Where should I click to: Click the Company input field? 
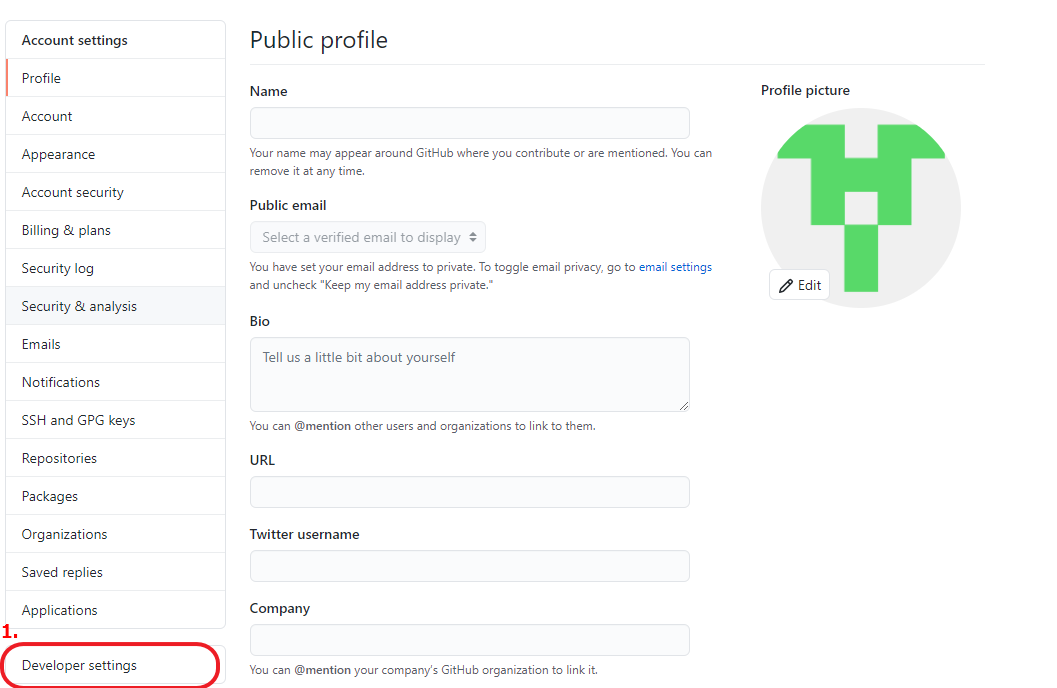coord(470,640)
